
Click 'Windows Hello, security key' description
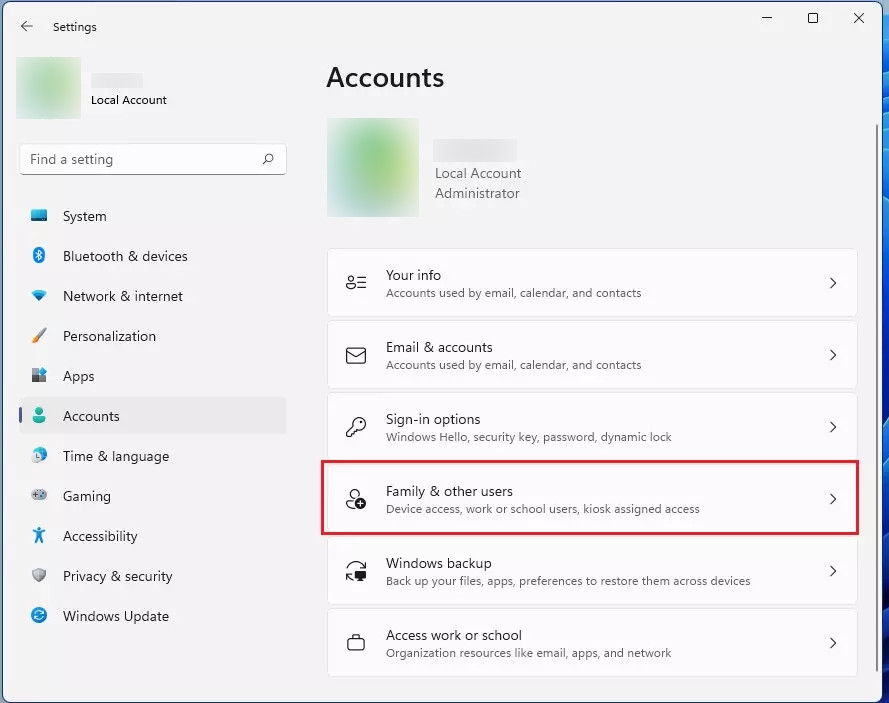[528, 437]
